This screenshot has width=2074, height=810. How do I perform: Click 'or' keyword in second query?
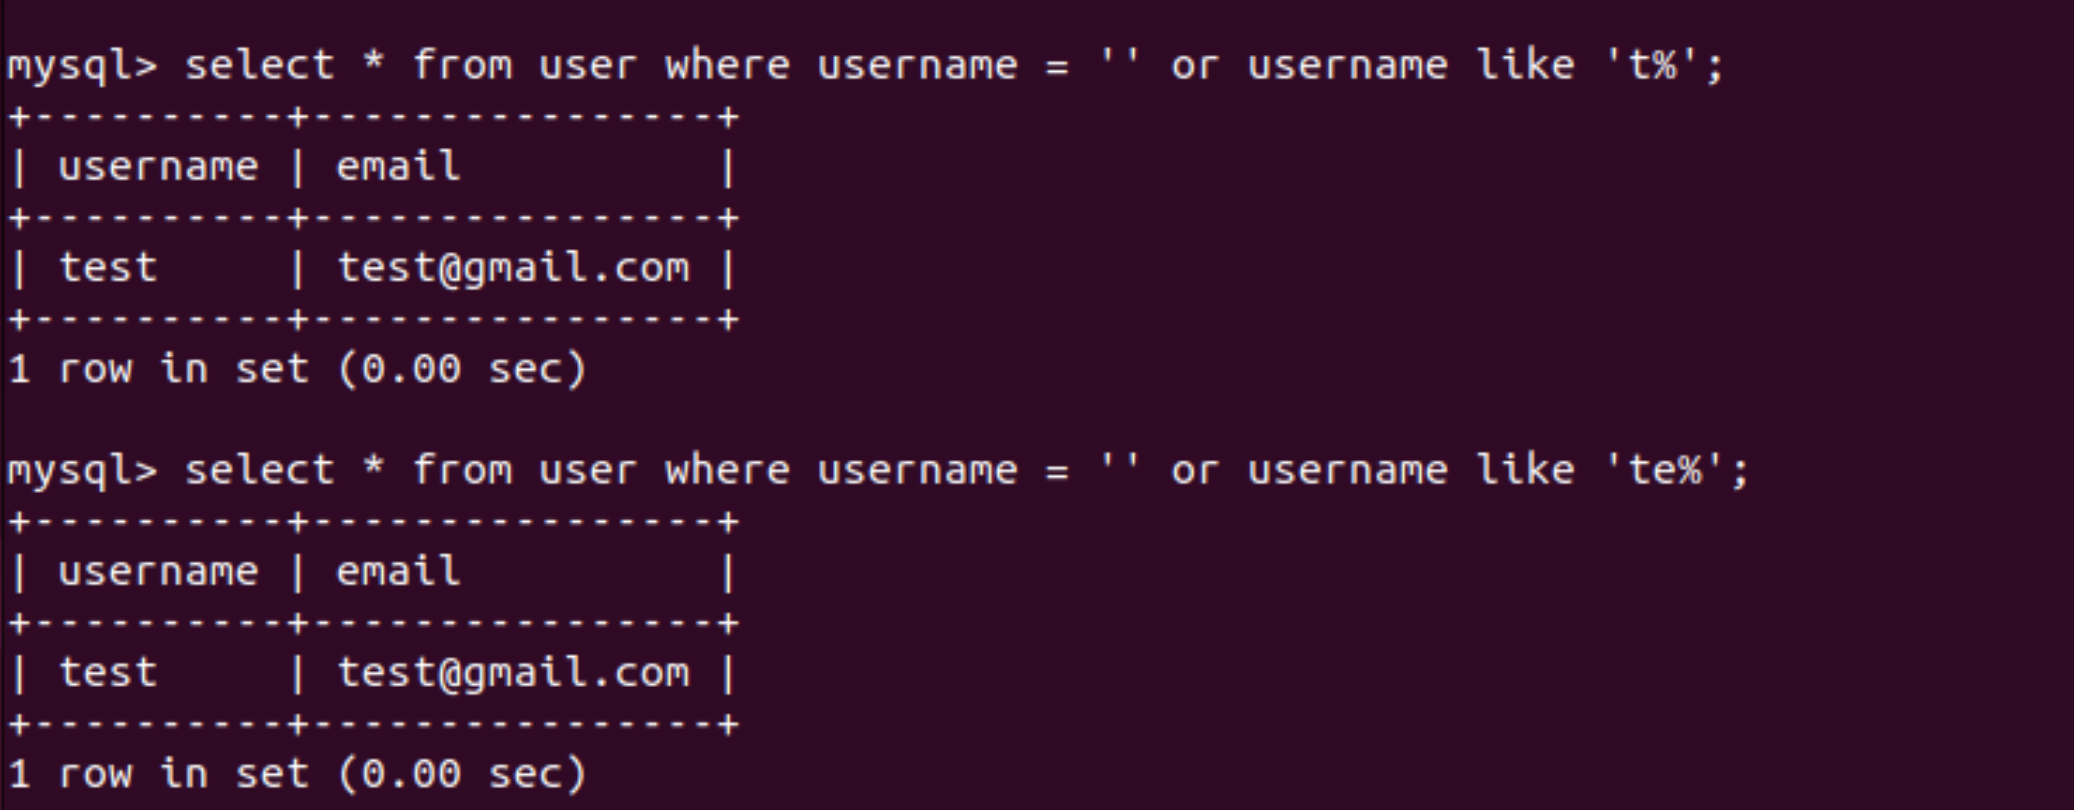click(1195, 472)
